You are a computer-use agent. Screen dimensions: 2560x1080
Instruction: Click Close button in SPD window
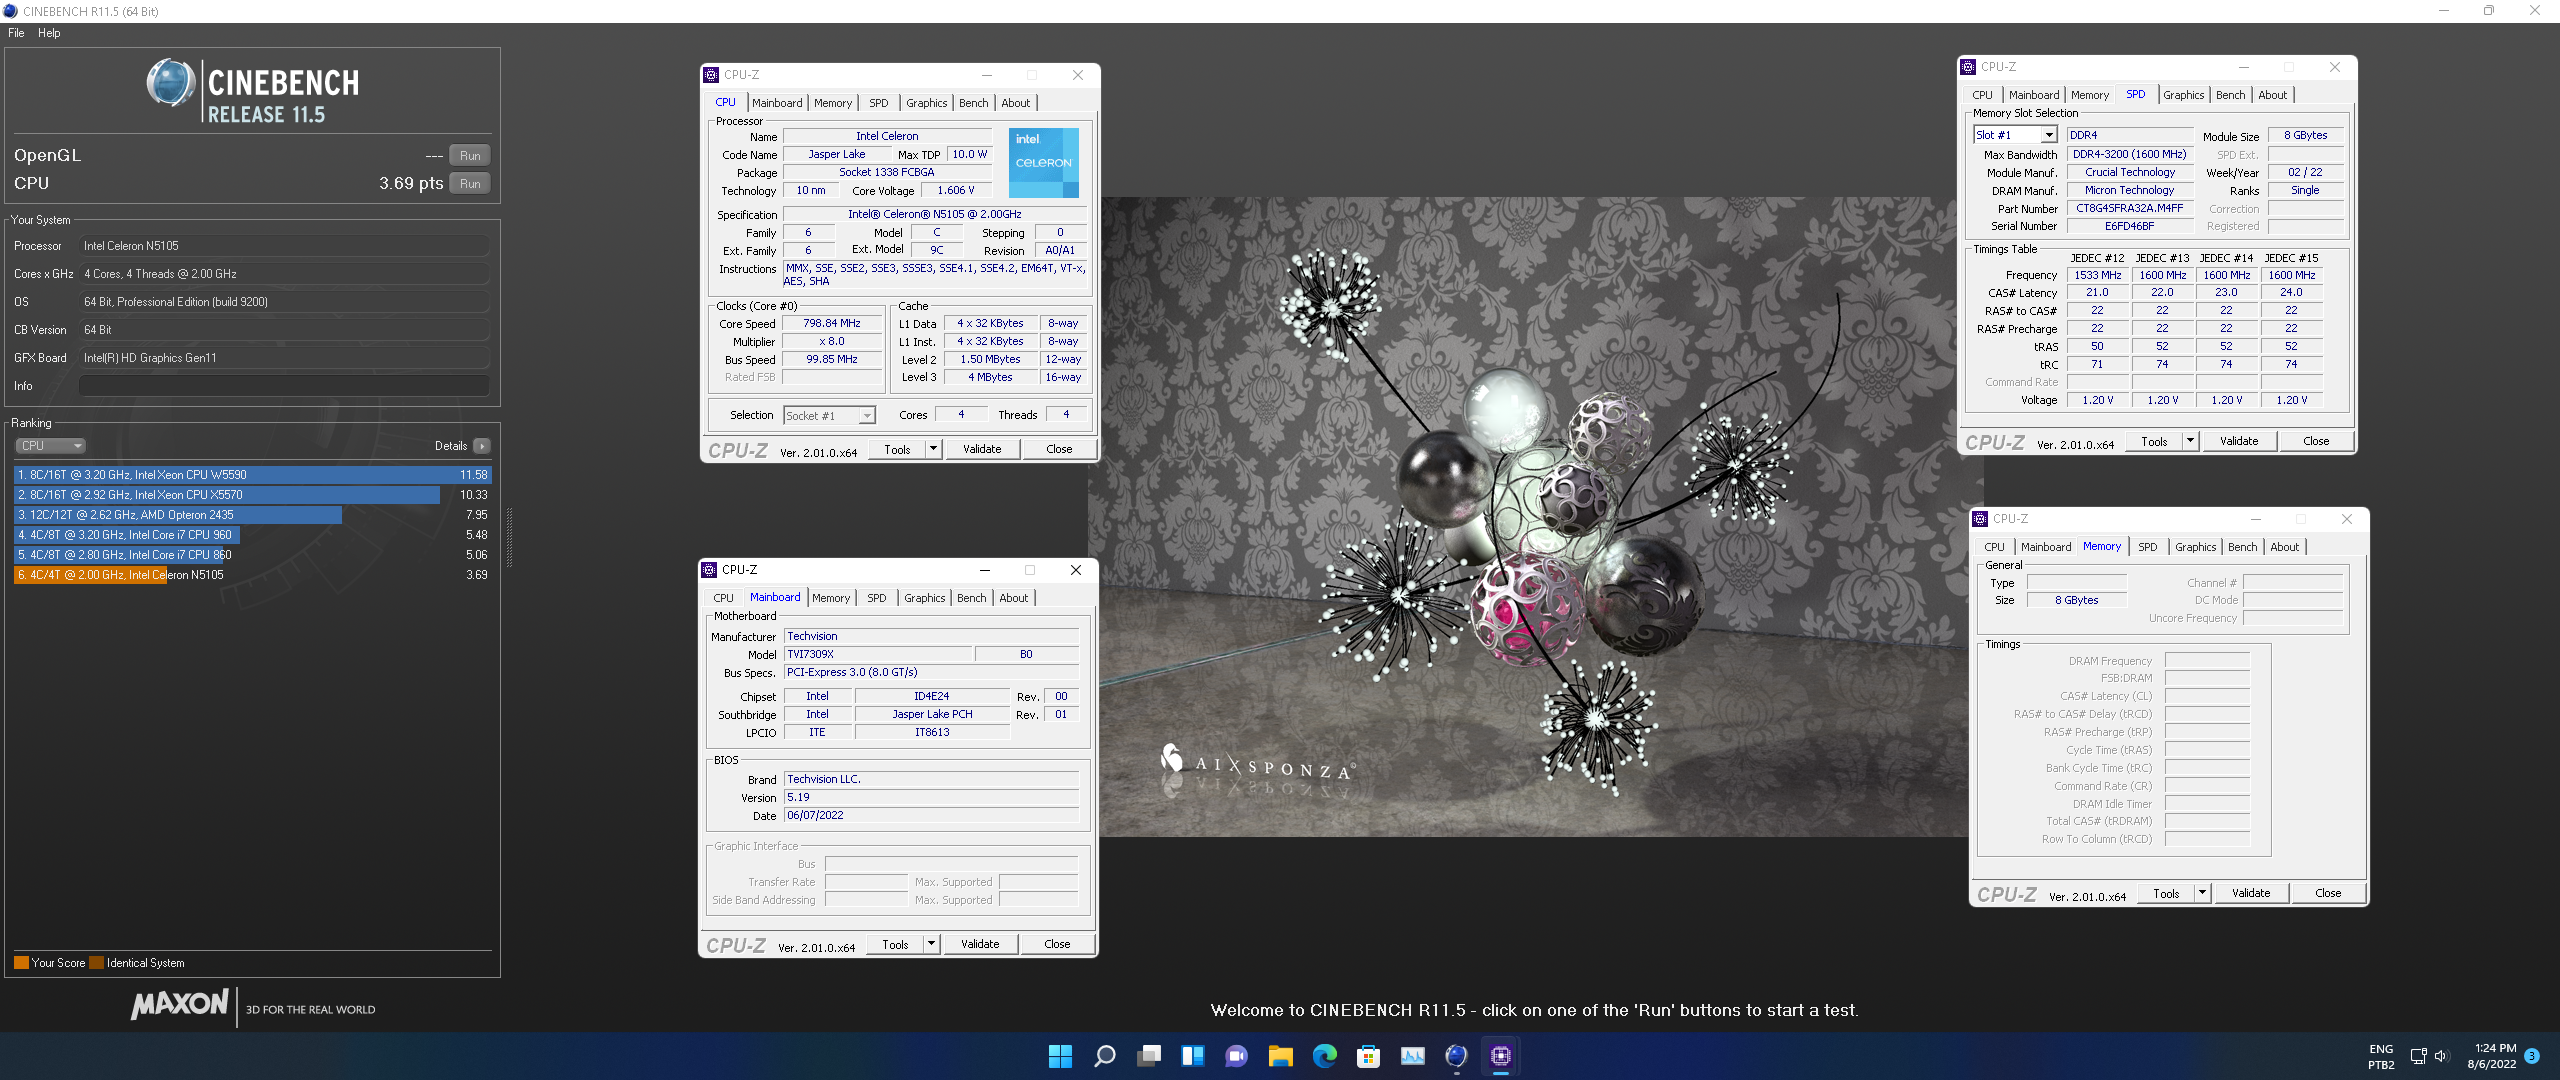click(2316, 441)
